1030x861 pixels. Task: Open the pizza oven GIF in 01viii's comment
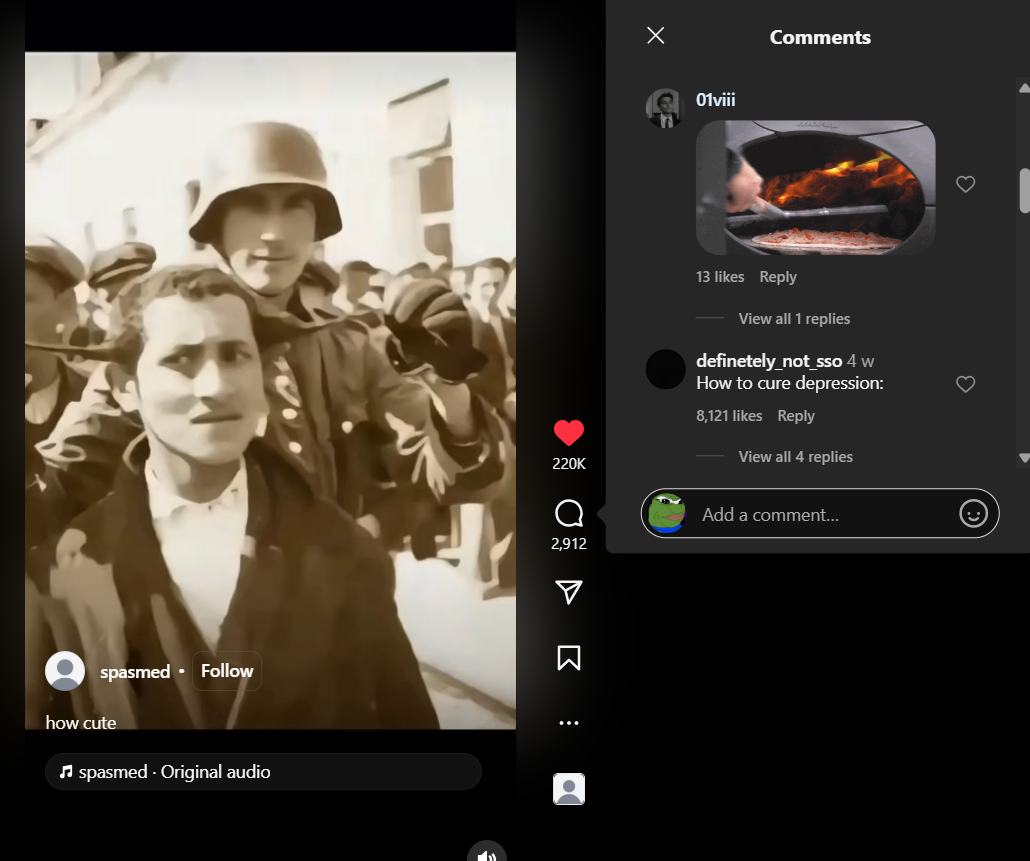tap(815, 187)
